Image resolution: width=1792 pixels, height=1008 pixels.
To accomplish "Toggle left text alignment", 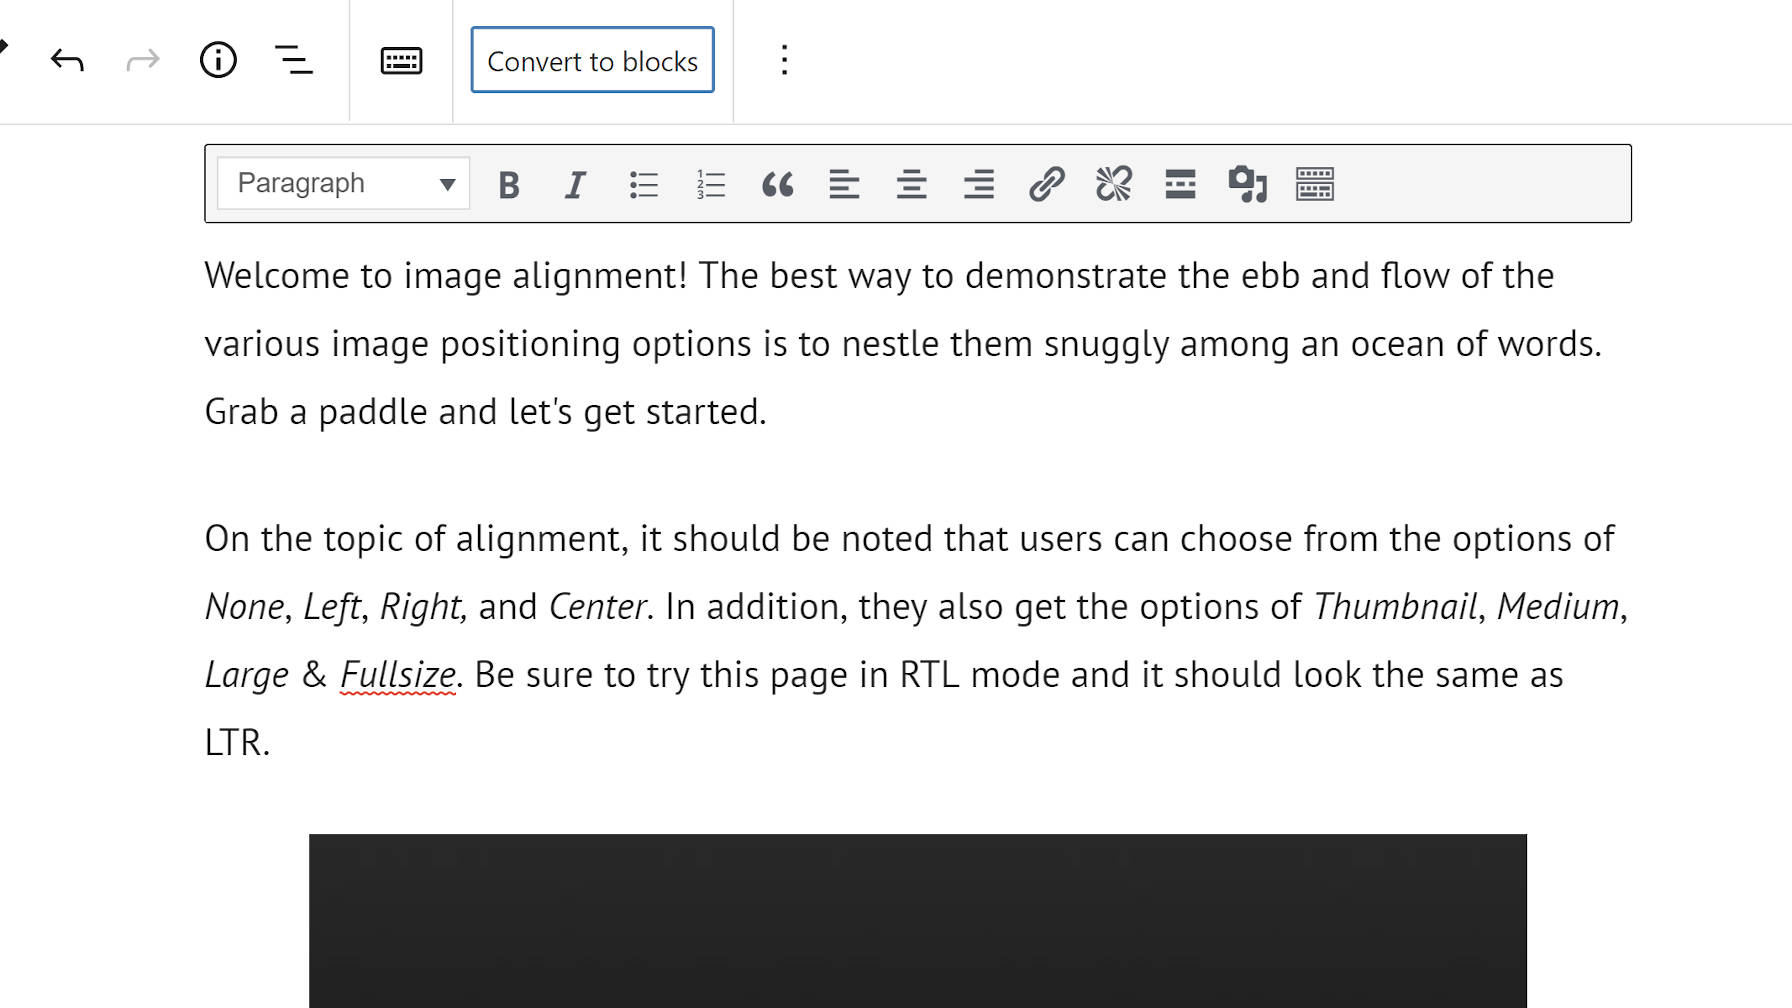I will pos(844,184).
